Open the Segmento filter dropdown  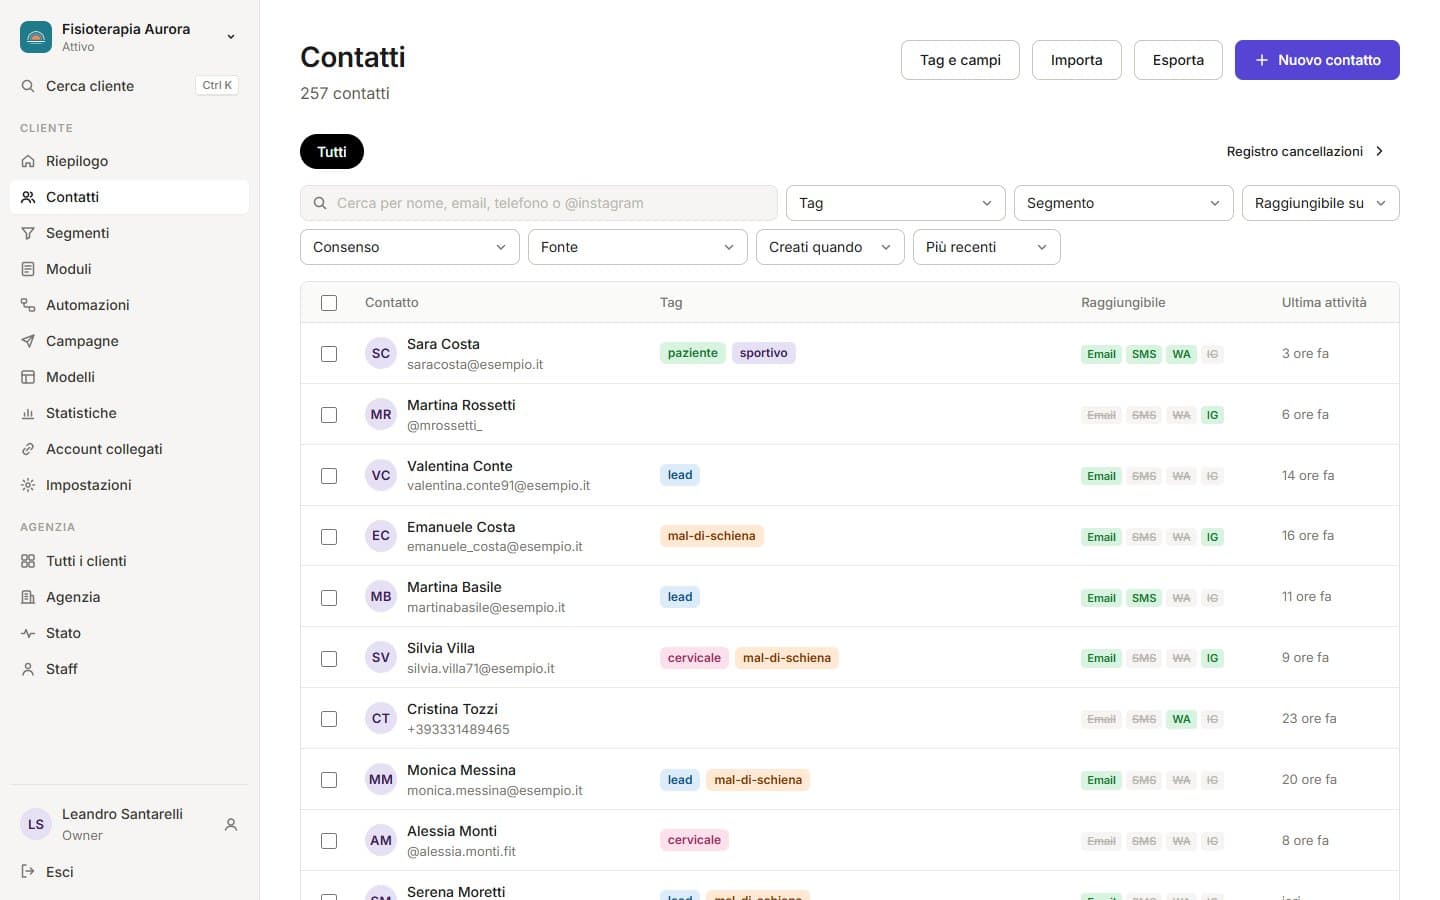click(1124, 203)
